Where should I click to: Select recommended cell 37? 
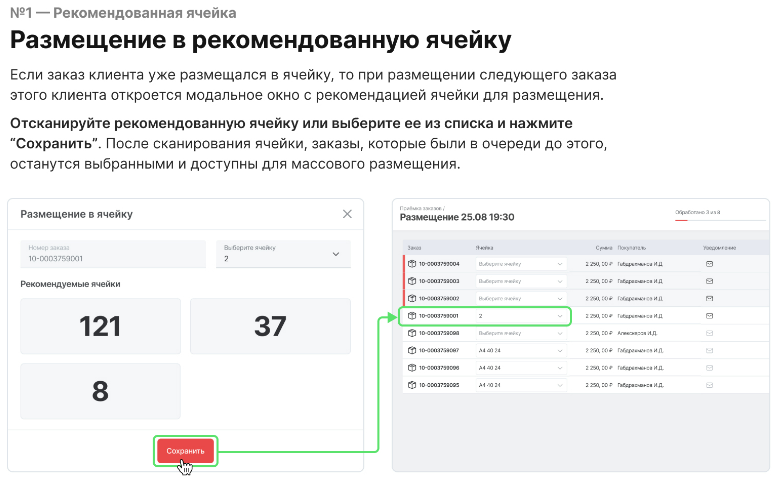(271, 326)
